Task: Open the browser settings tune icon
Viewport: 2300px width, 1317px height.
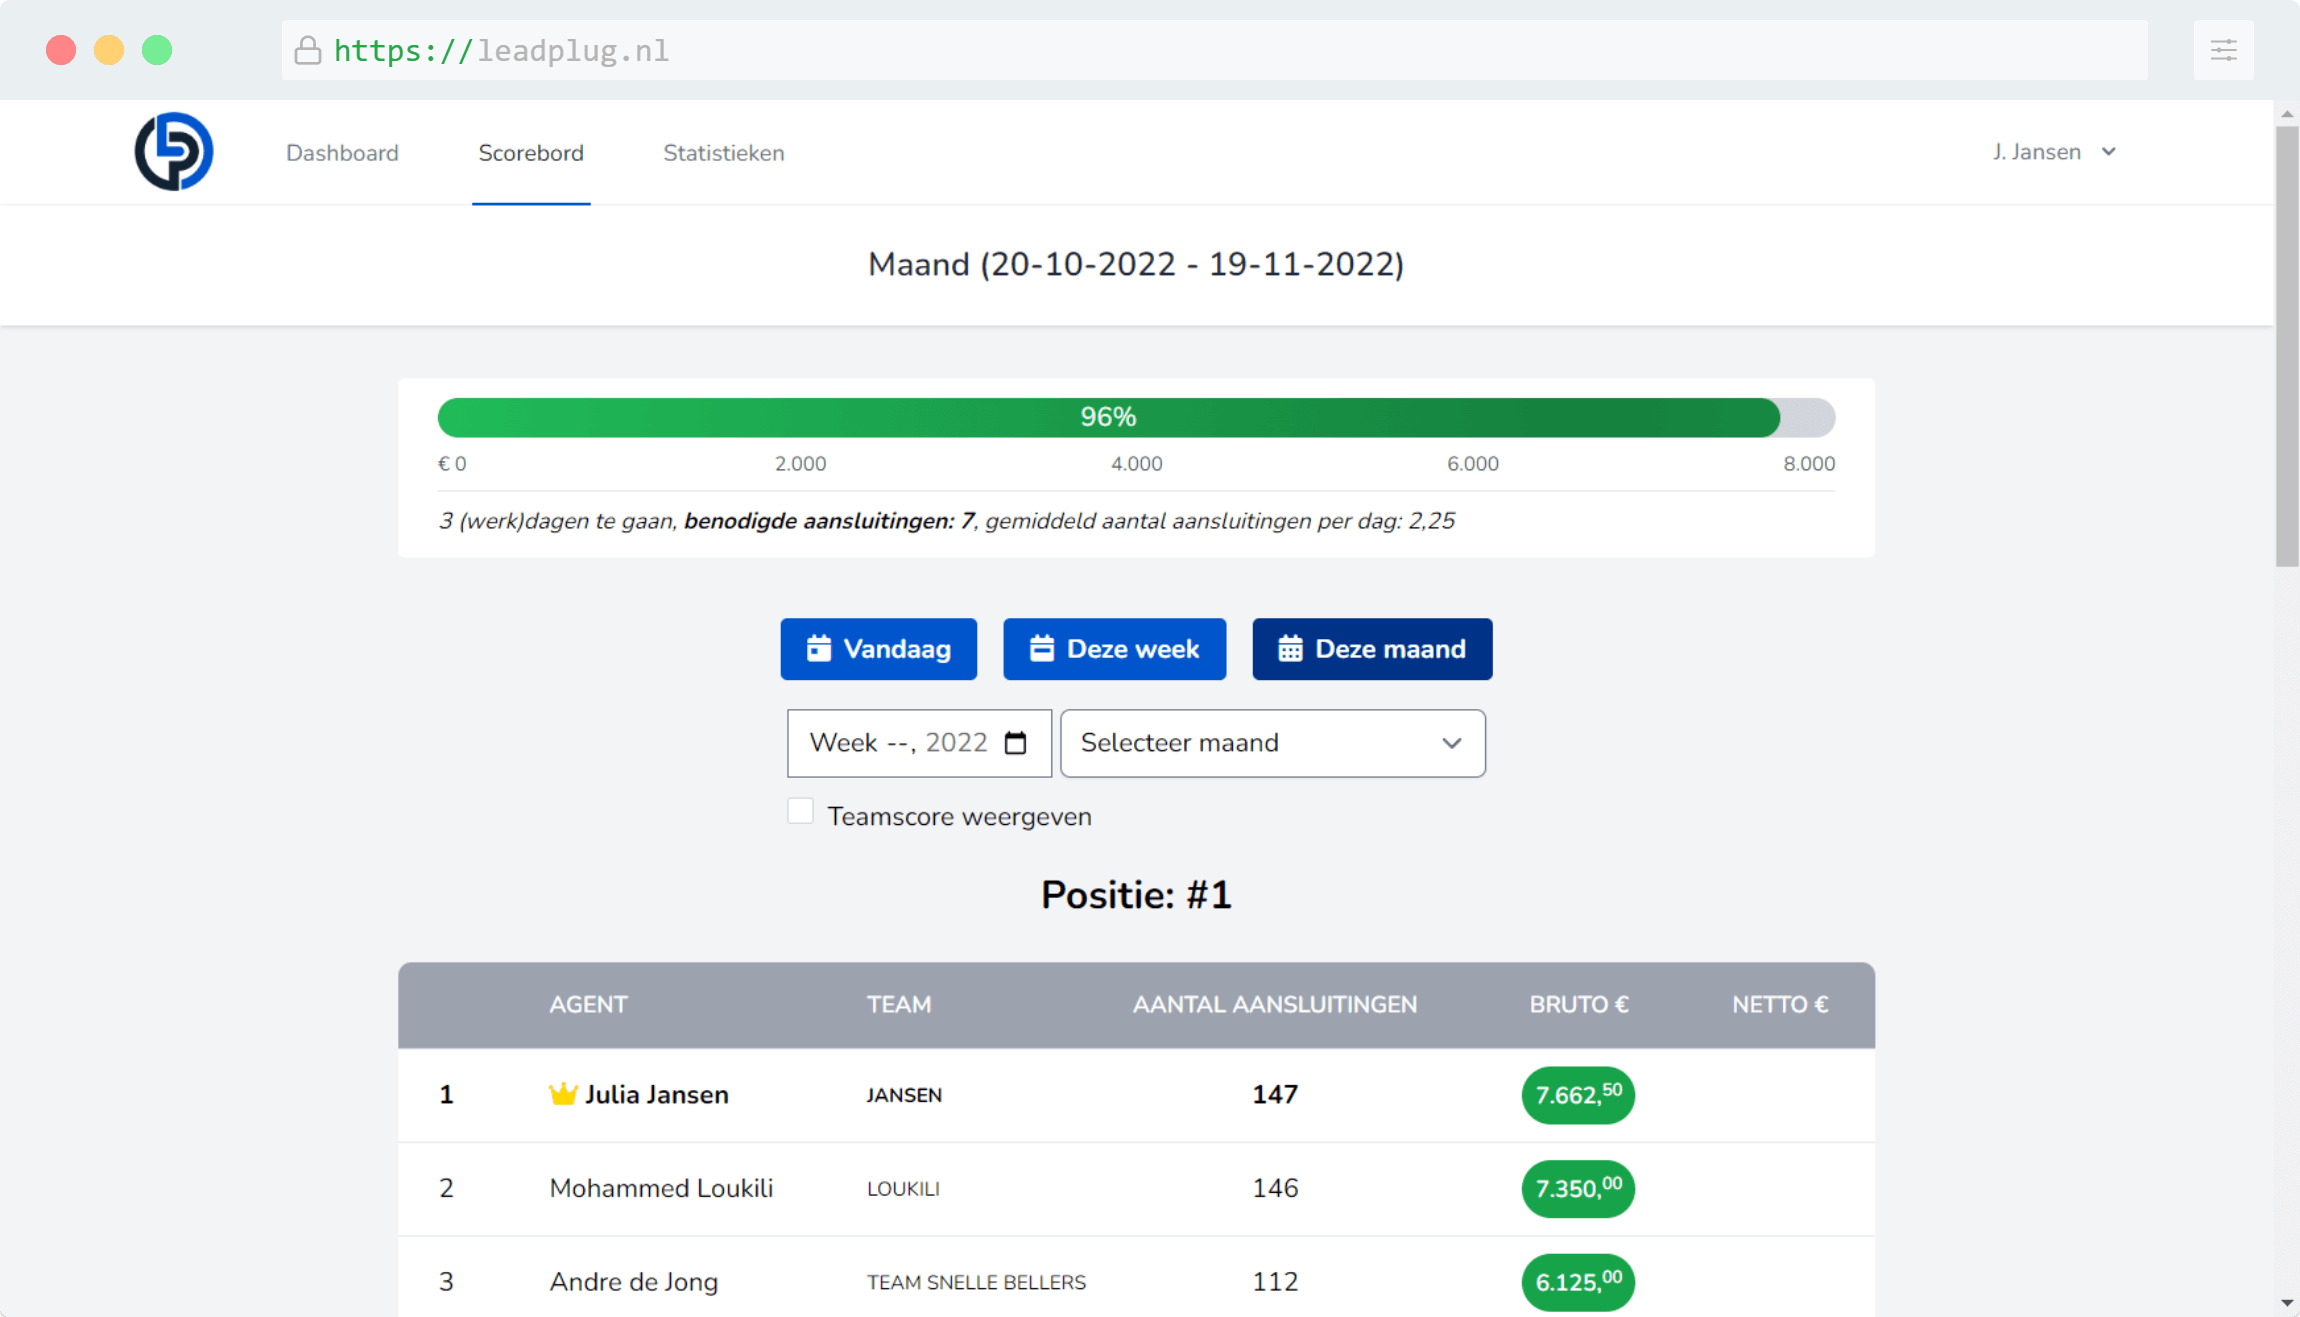Action: [x=2224, y=50]
